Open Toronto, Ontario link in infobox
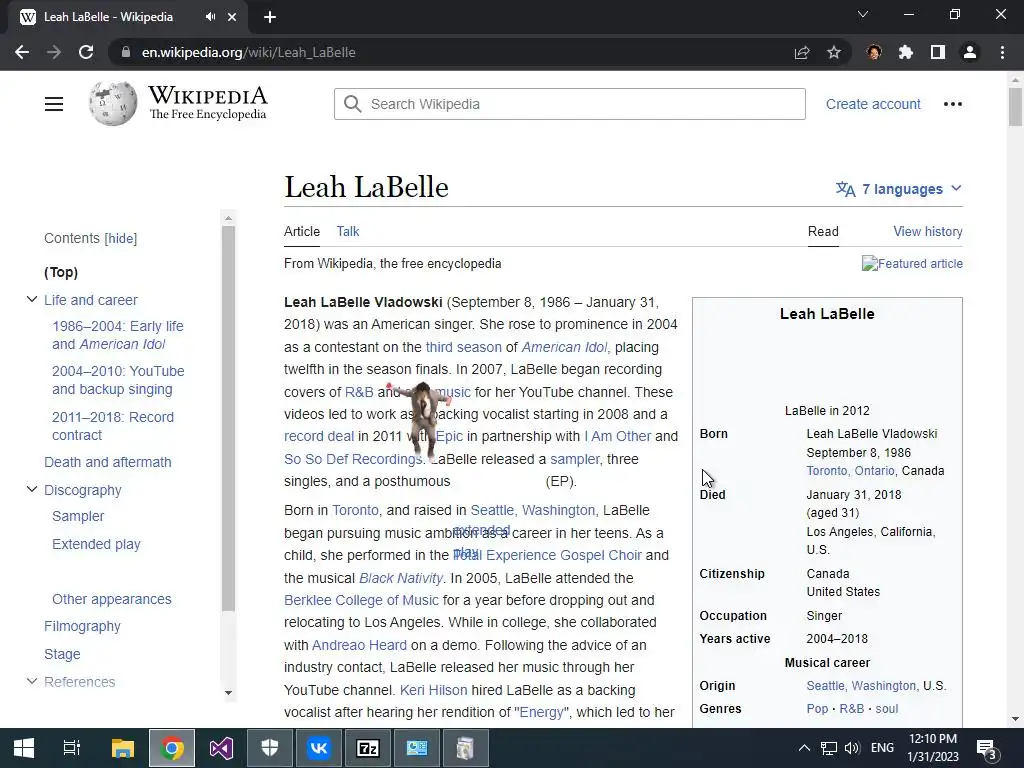 coord(850,470)
